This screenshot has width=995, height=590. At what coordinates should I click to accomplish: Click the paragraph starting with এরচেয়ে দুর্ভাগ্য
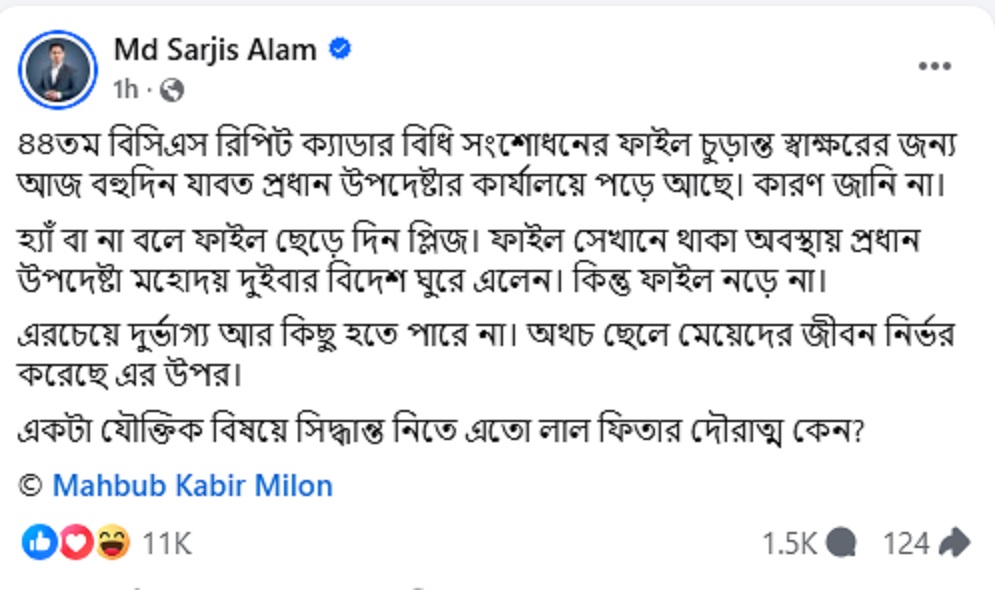[488, 356]
